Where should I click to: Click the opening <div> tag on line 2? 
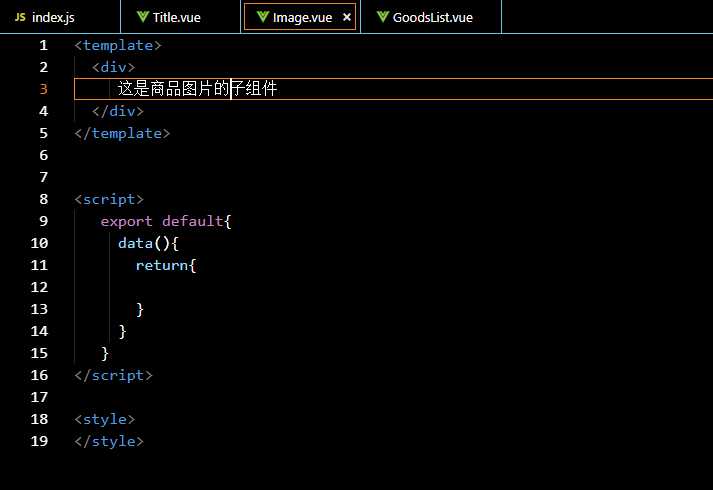(x=113, y=67)
